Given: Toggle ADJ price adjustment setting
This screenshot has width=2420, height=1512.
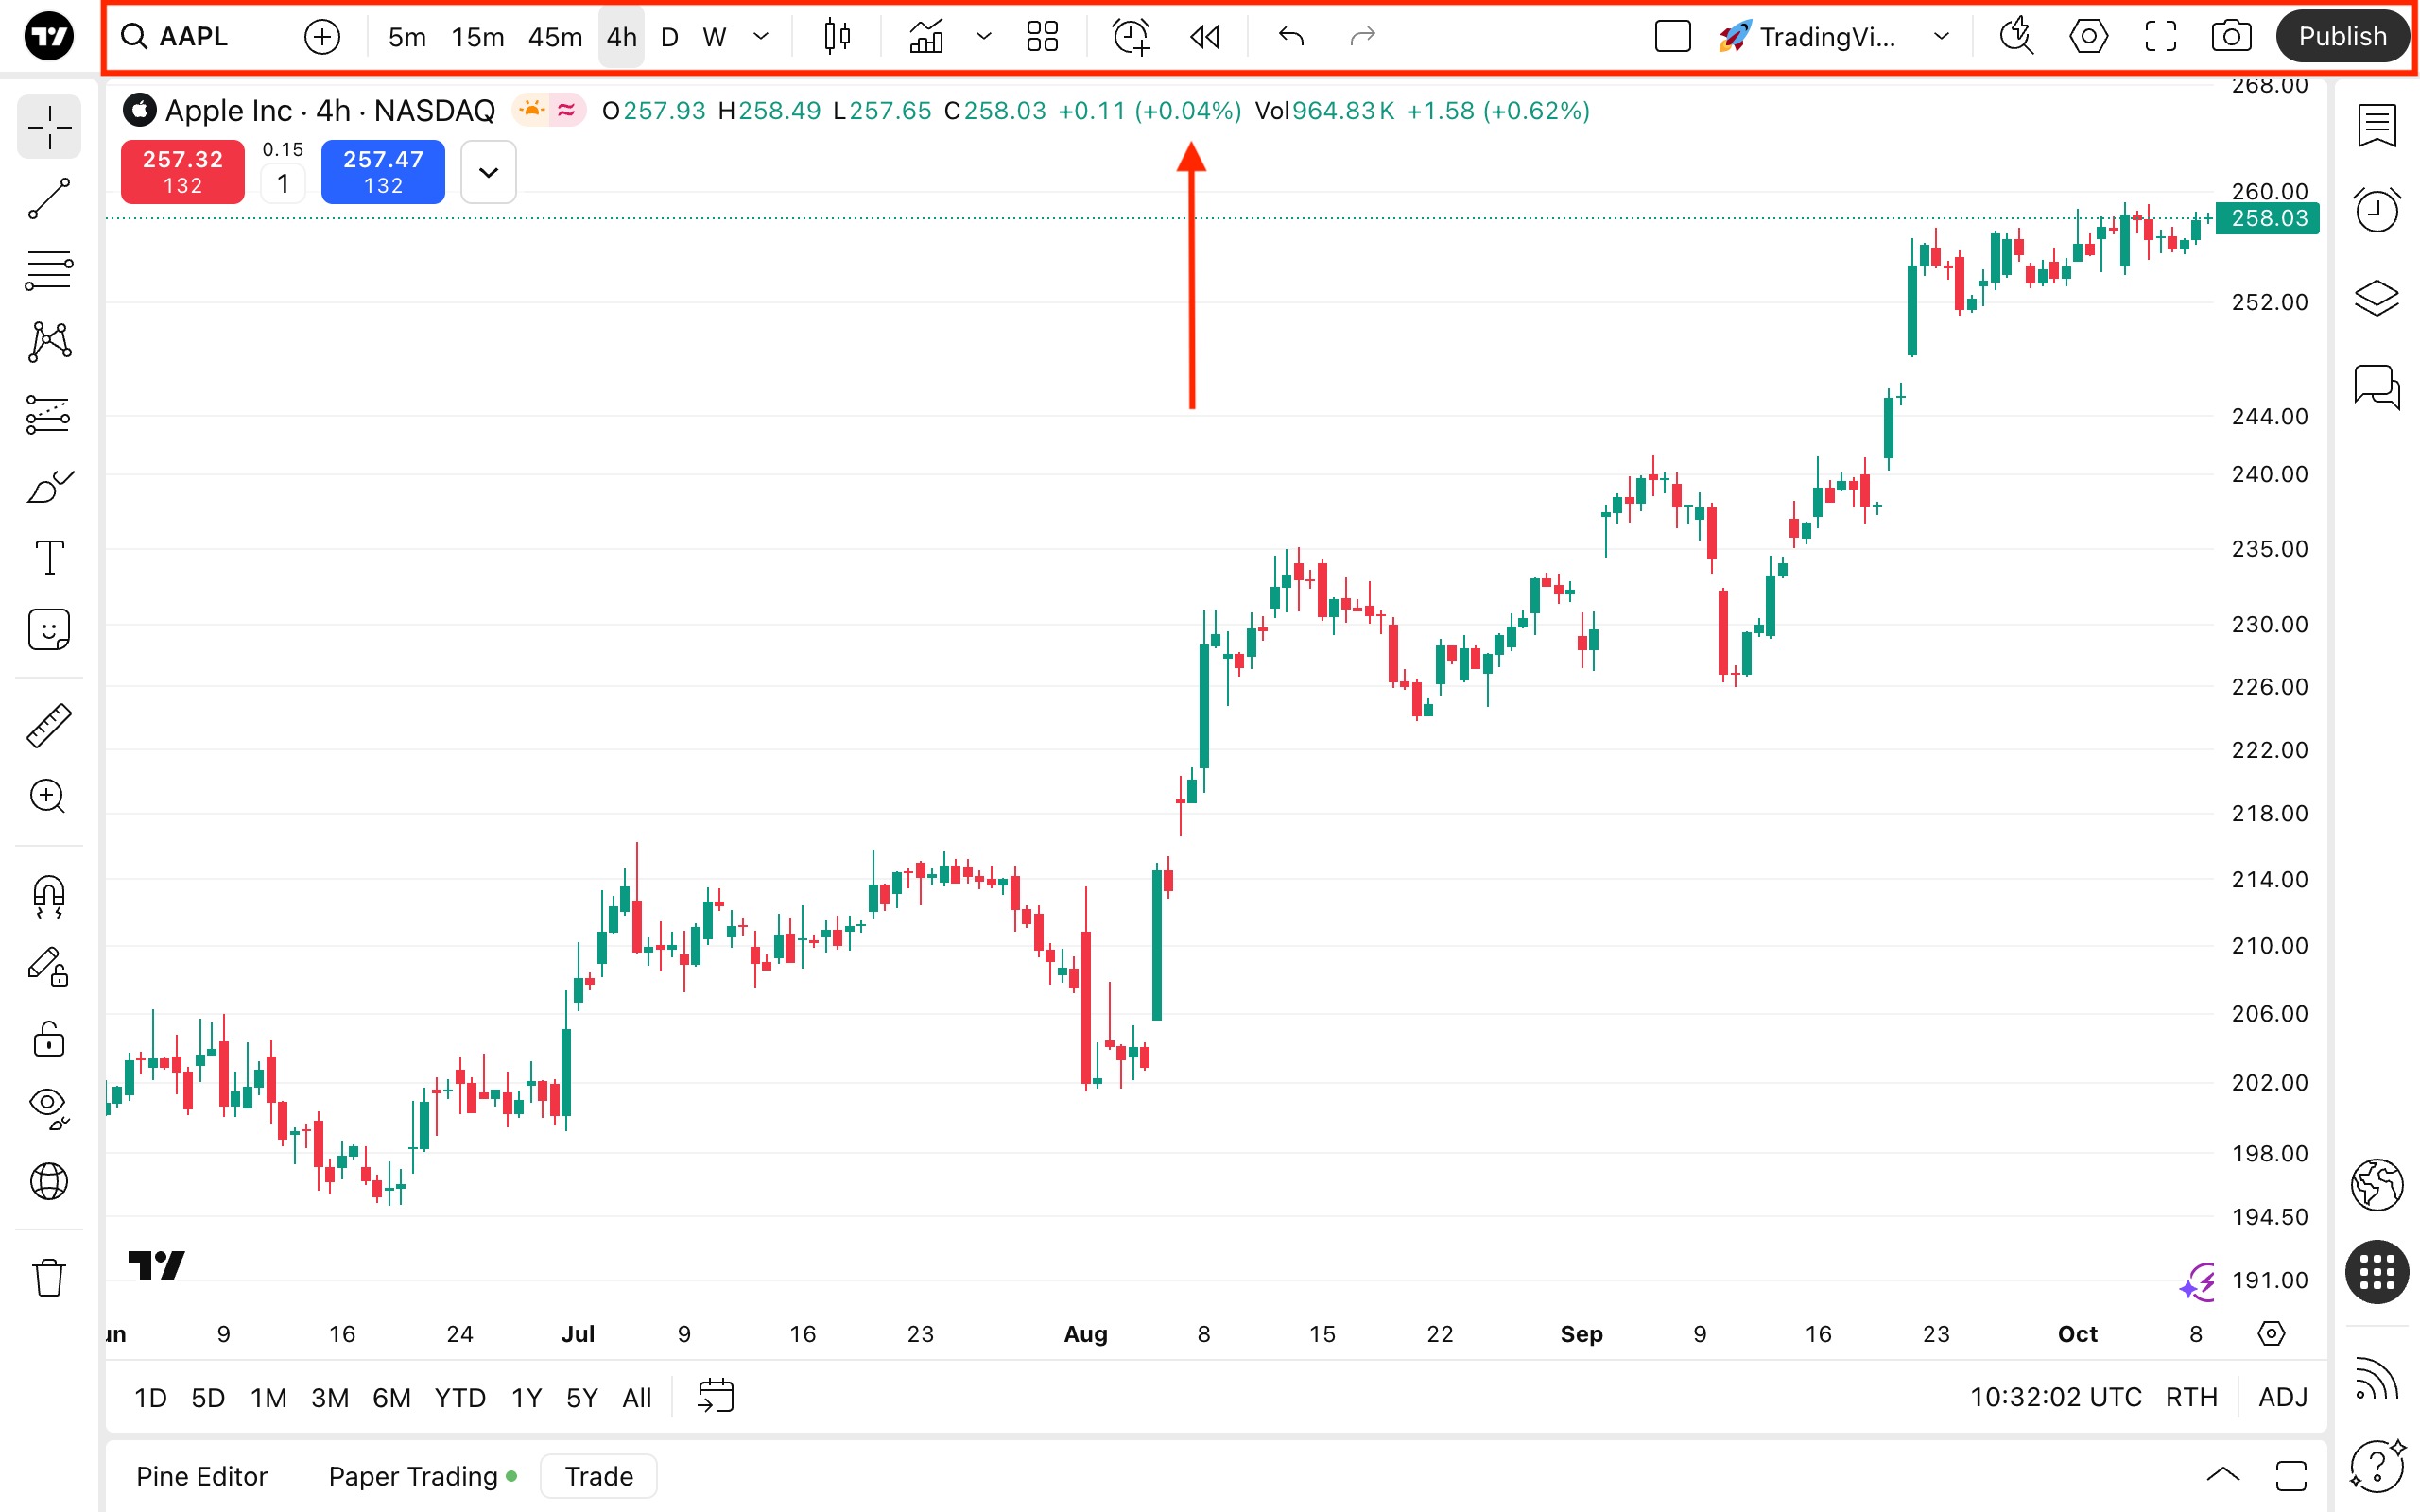Looking at the screenshot, I should click(2282, 1397).
